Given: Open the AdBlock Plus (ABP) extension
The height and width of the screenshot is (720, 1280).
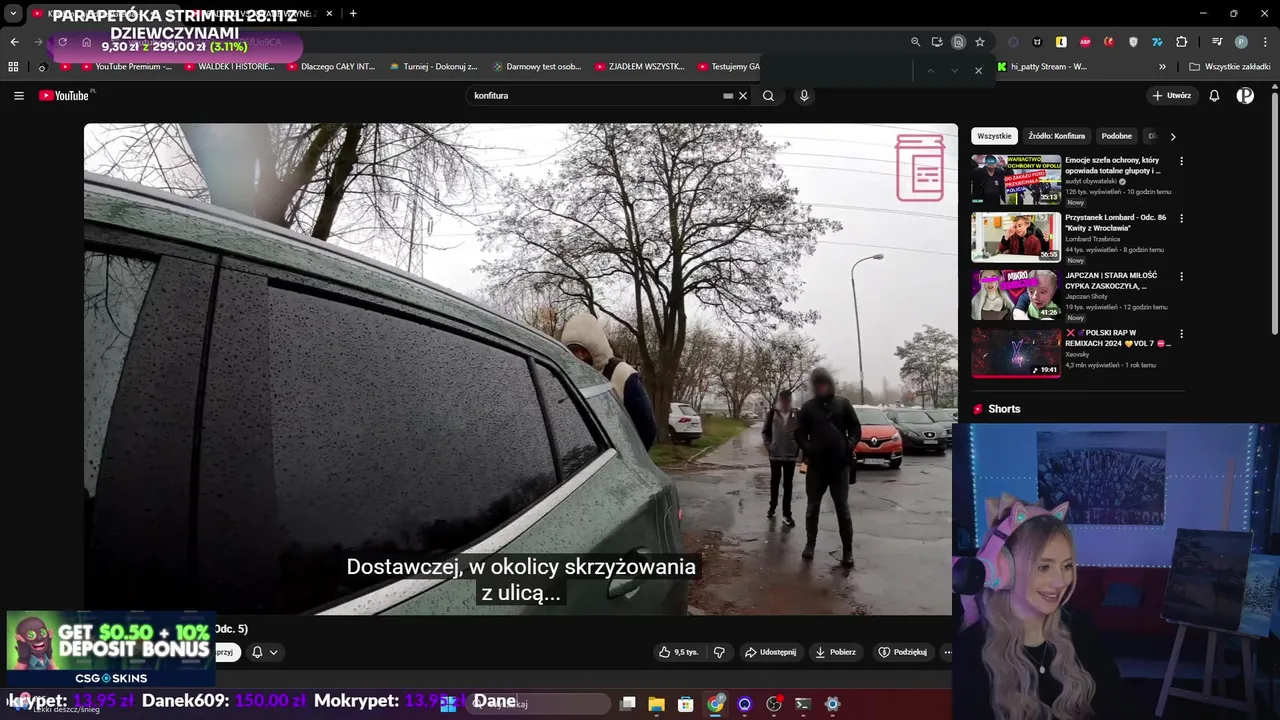Looking at the screenshot, I should [x=1085, y=42].
